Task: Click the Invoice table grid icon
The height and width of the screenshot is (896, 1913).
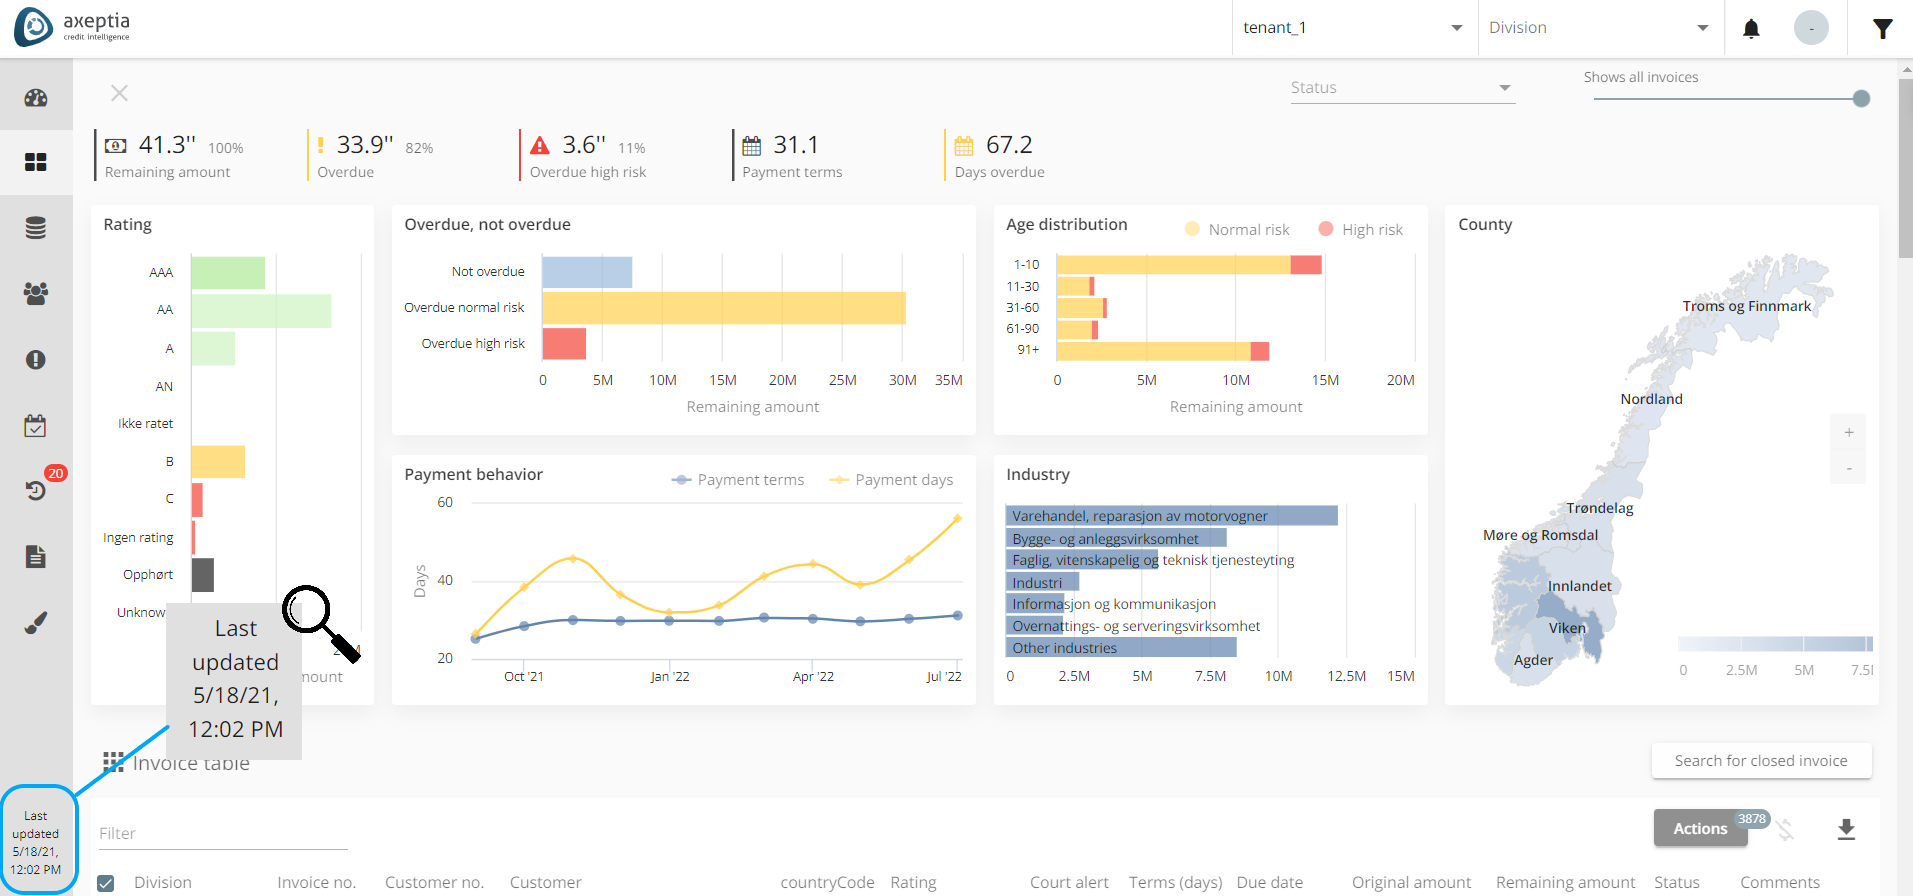Action: 113,762
